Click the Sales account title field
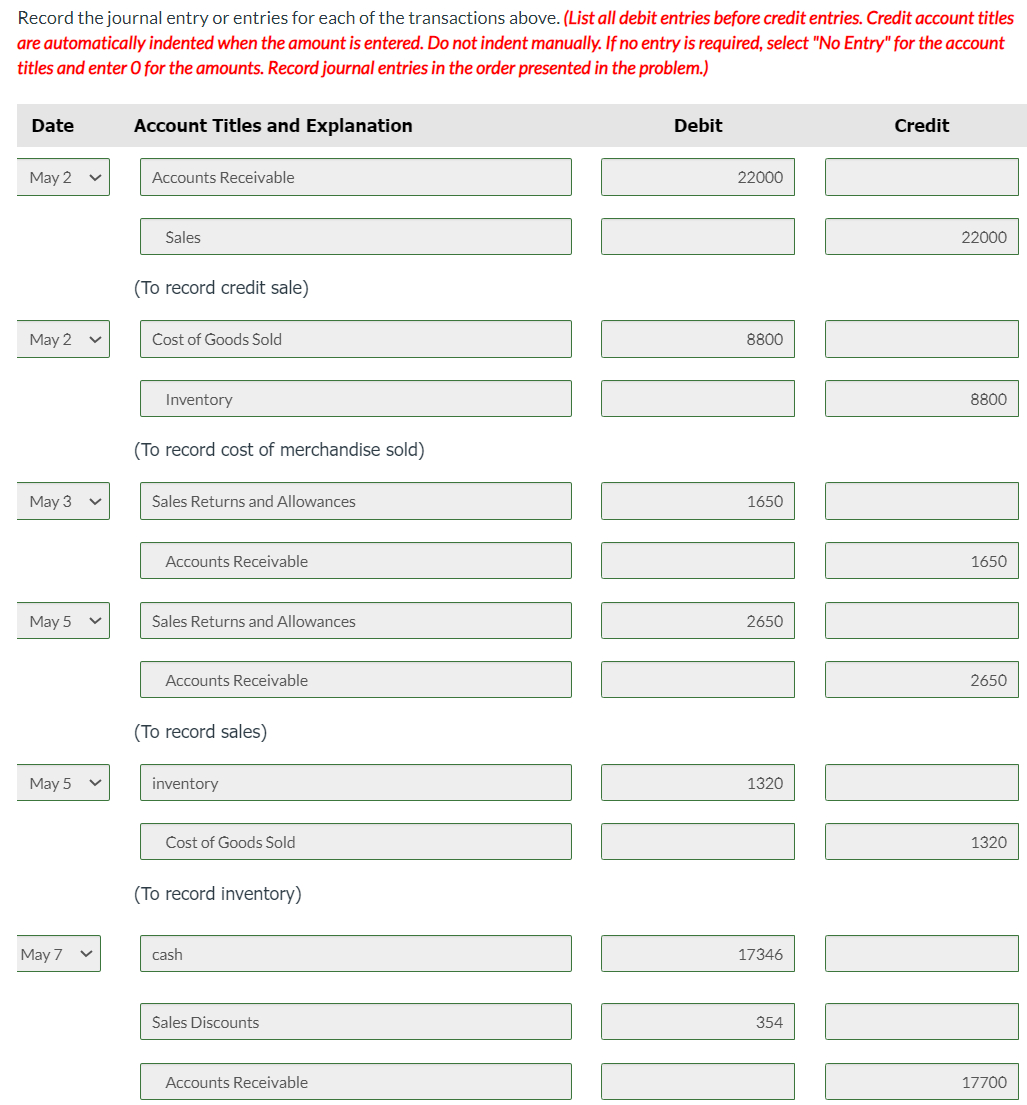The image size is (1027, 1105). [x=355, y=236]
